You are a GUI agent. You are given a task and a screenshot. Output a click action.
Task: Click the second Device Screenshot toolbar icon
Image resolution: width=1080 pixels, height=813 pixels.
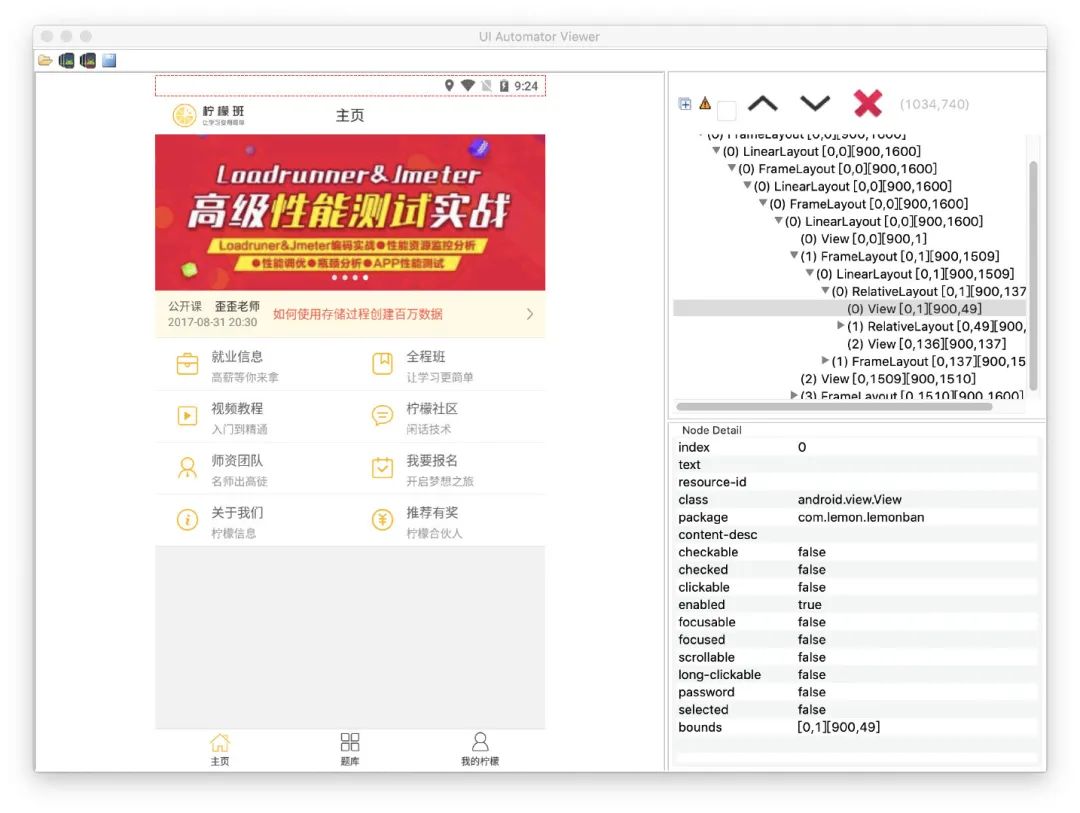click(87, 61)
